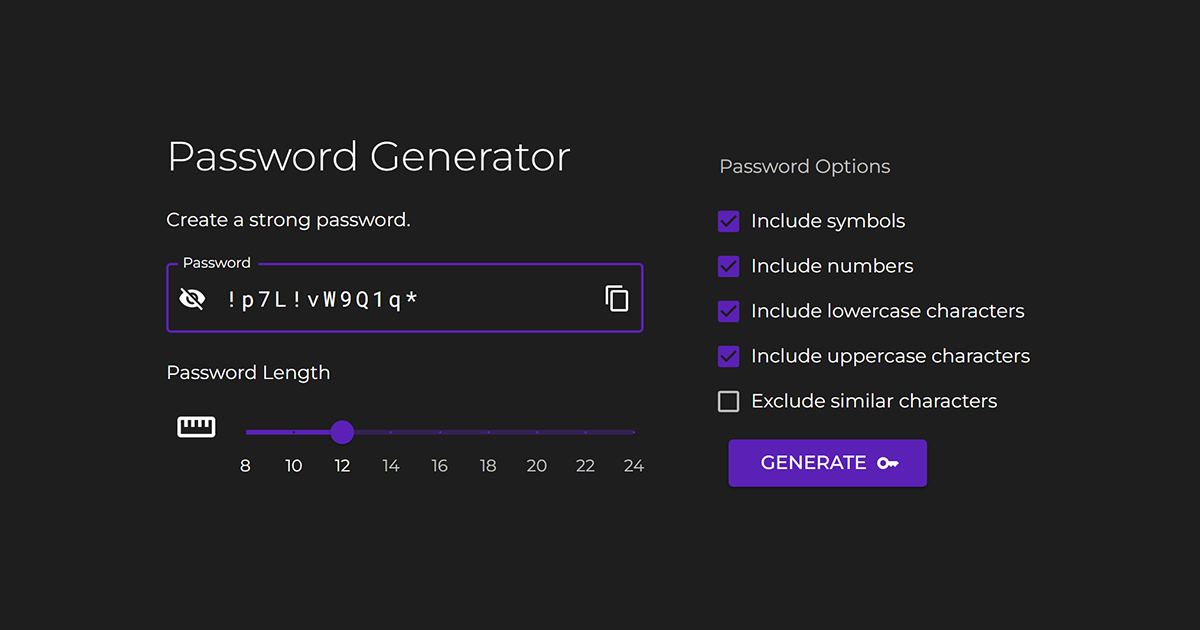This screenshot has width=1200, height=630.
Task: Toggle password visibility eye icon
Action: (x=191, y=298)
